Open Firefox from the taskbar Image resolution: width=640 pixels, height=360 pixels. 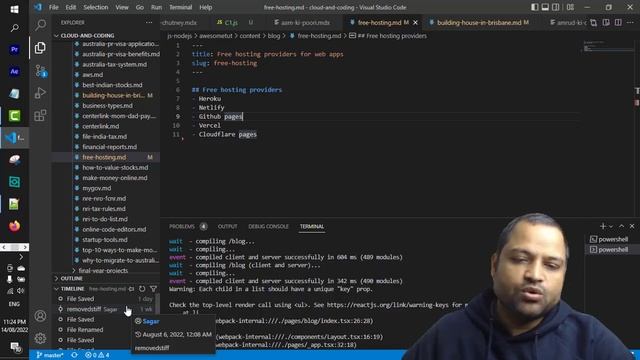click(14, 226)
